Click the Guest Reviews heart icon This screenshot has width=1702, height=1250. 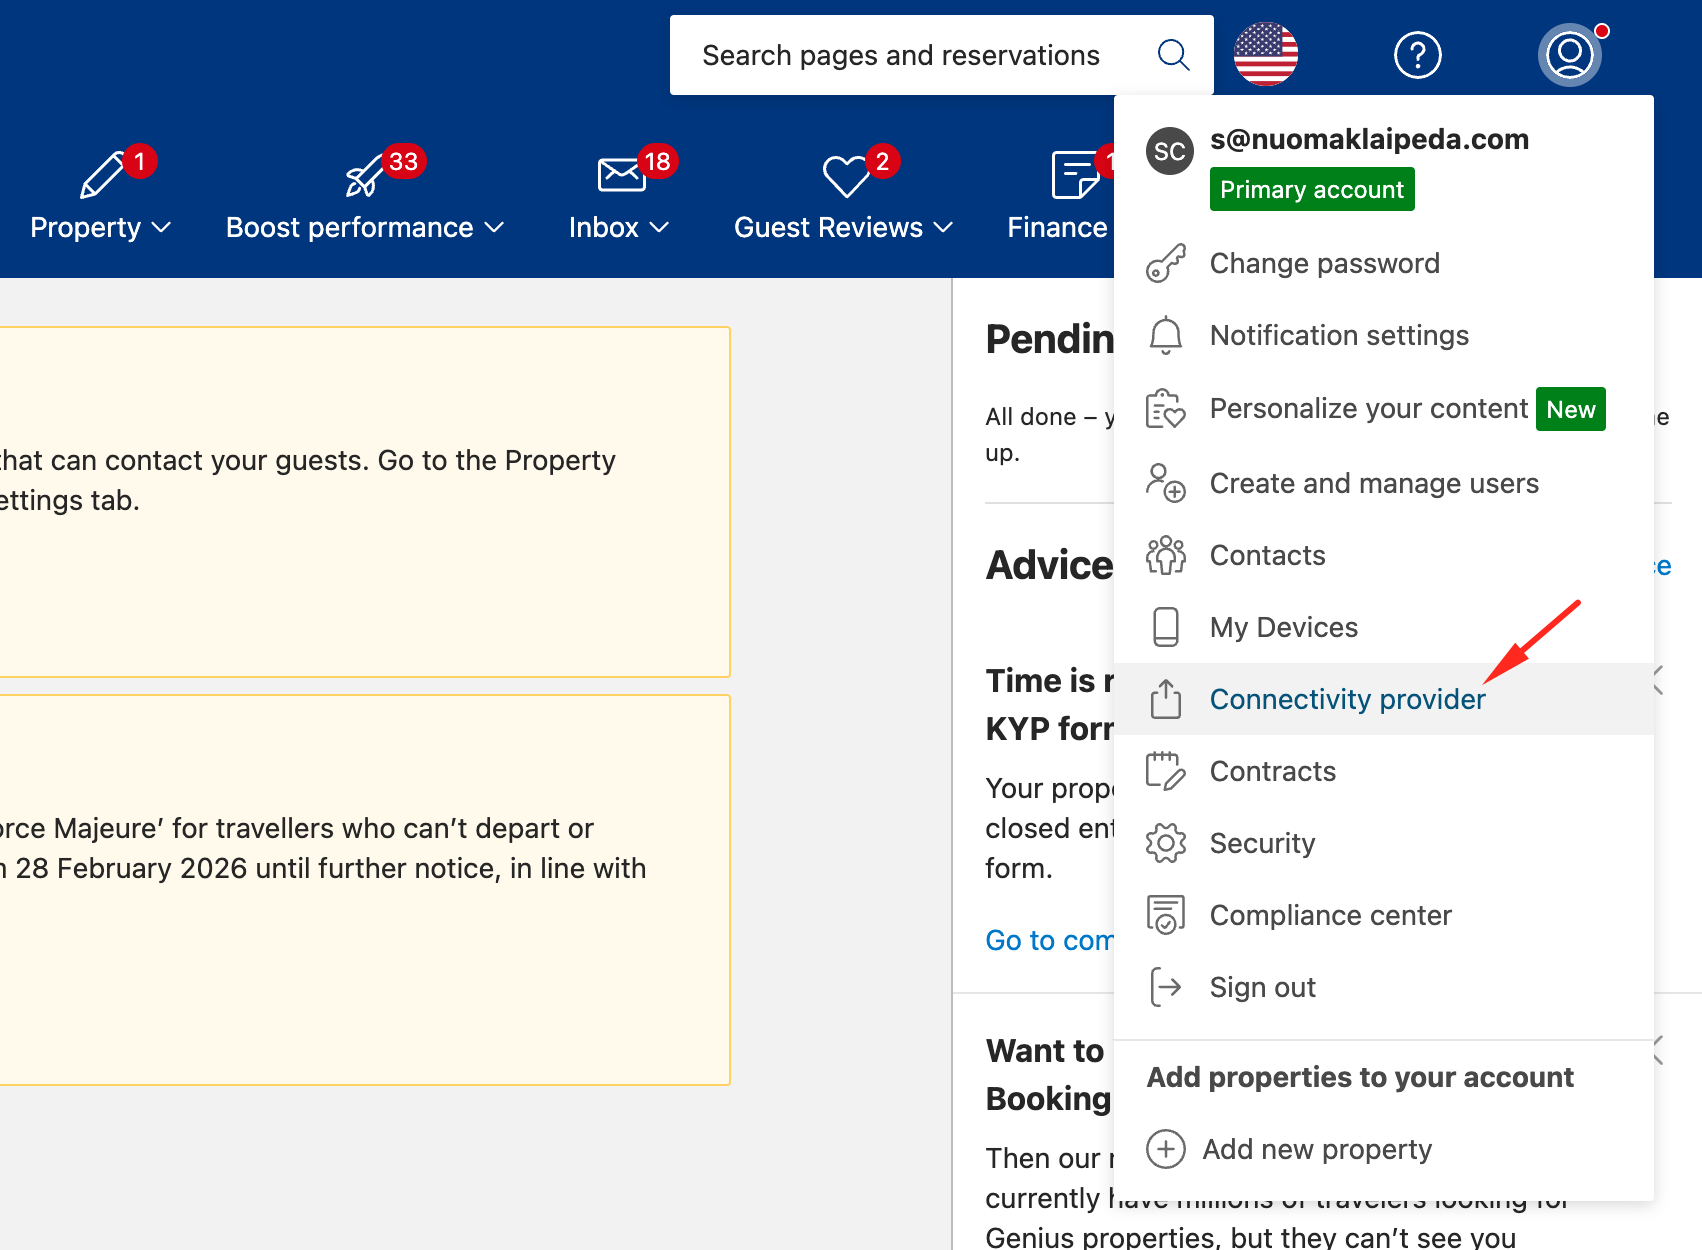[846, 176]
